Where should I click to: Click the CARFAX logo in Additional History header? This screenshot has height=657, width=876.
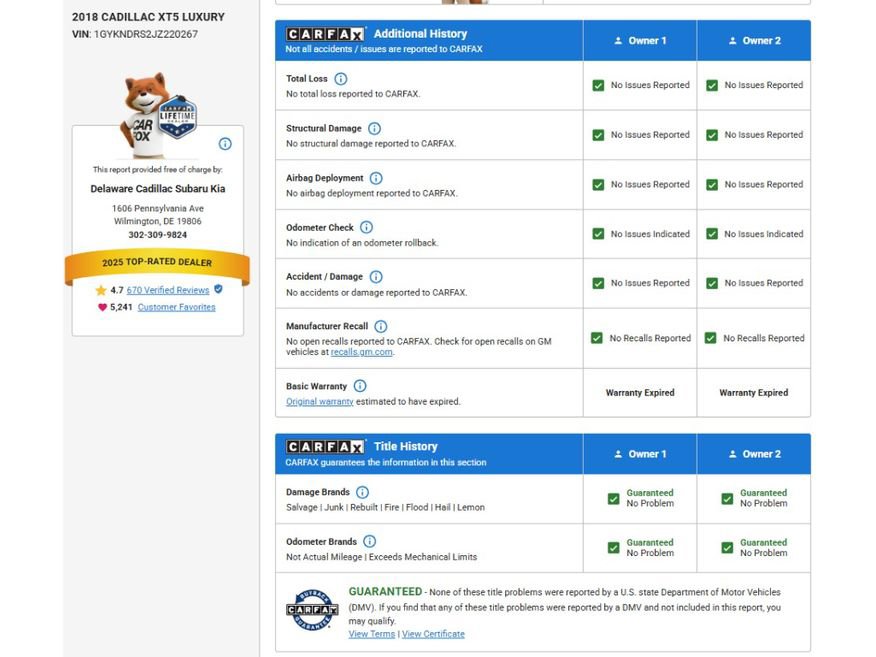pyautogui.click(x=325, y=34)
